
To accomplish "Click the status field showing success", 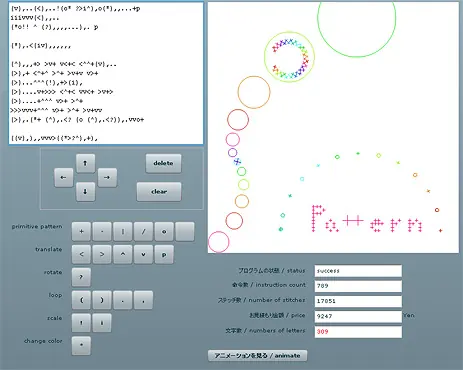I will pos(358,271).
